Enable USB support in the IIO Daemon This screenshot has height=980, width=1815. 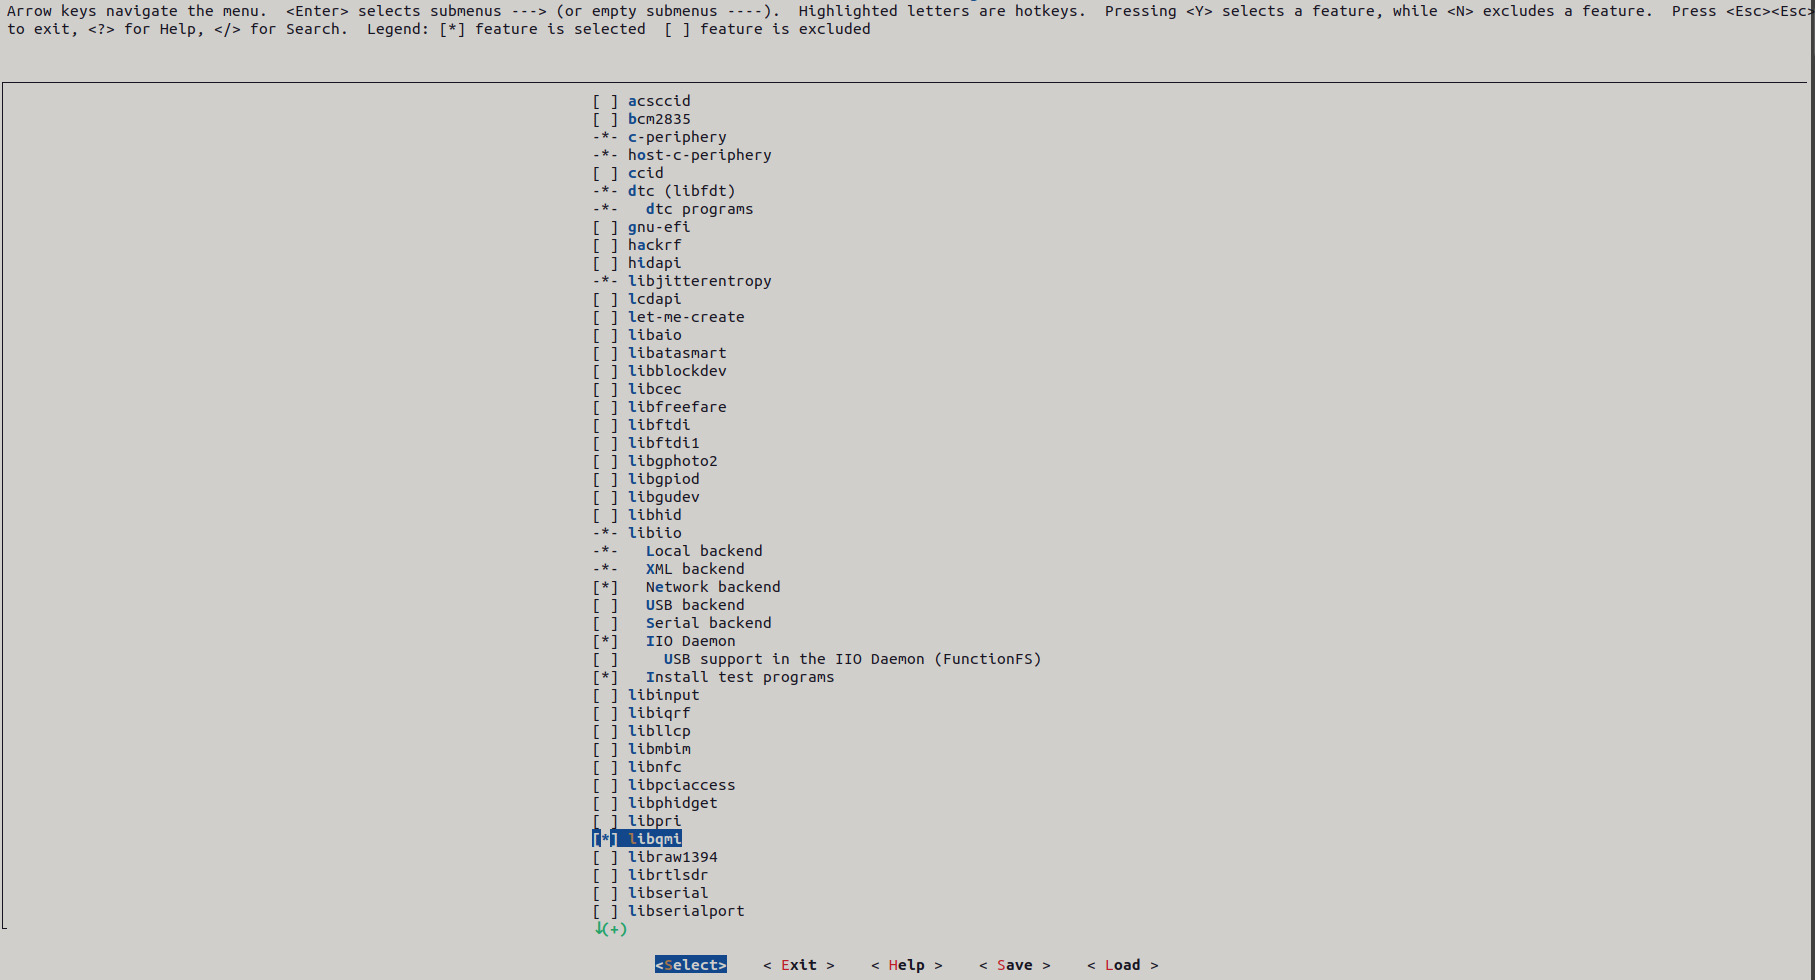coord(605,659)
